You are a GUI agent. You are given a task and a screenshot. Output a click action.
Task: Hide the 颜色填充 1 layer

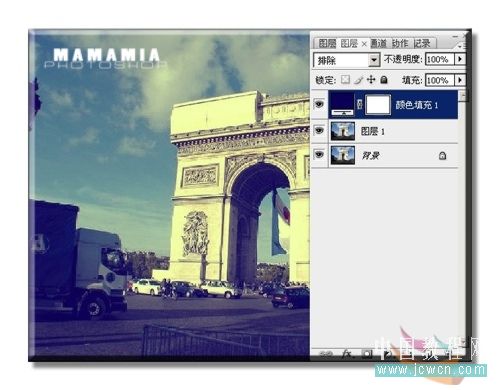pos(319,104)
